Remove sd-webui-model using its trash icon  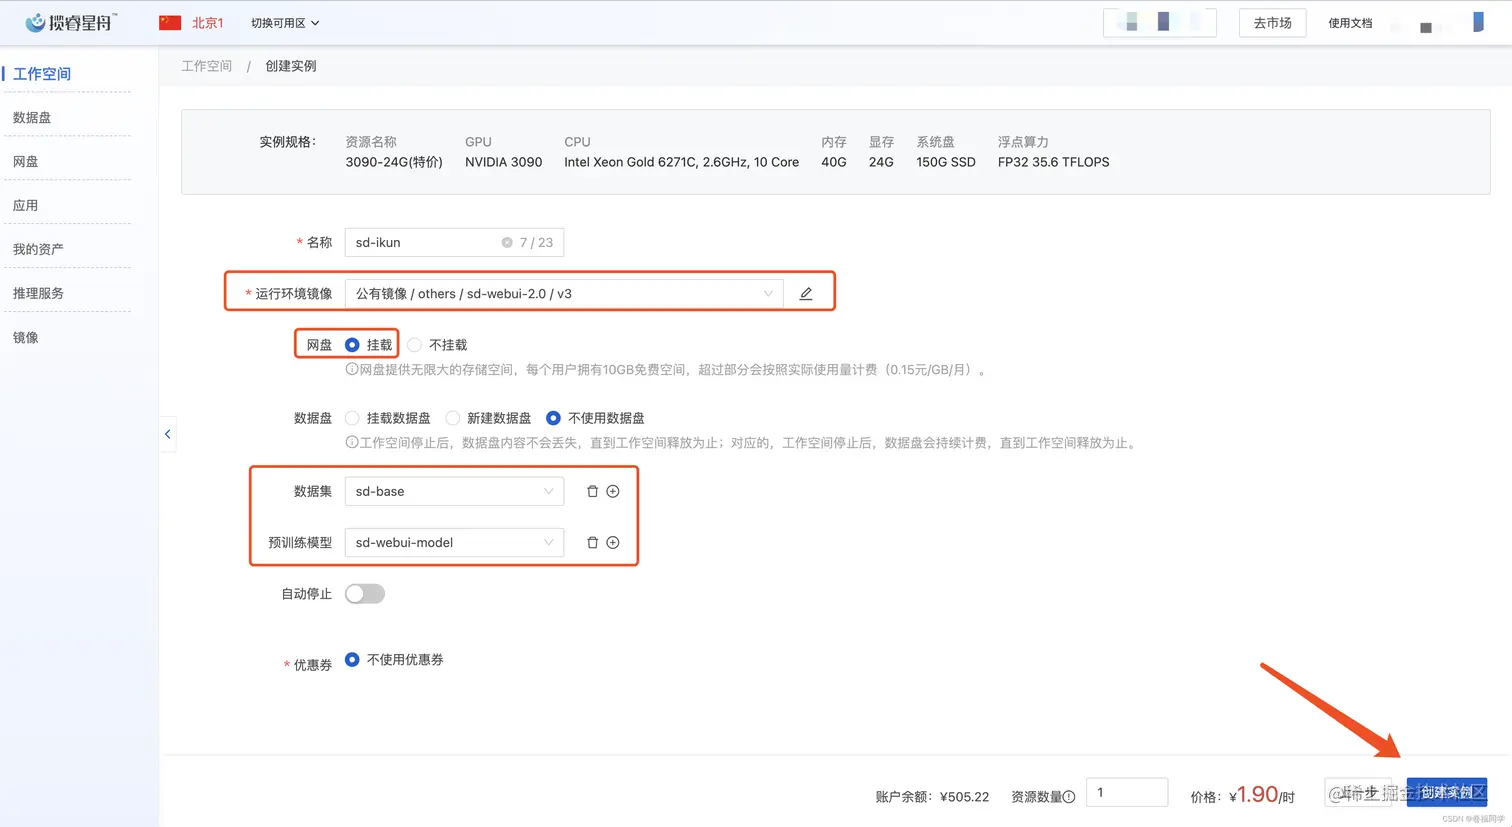(591, 542)
